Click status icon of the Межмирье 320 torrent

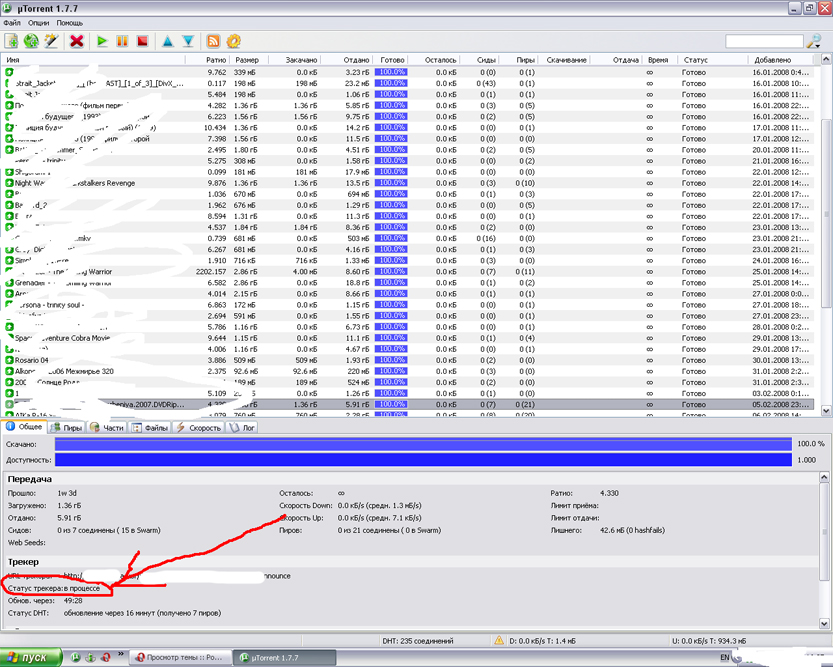pos(10,371)
